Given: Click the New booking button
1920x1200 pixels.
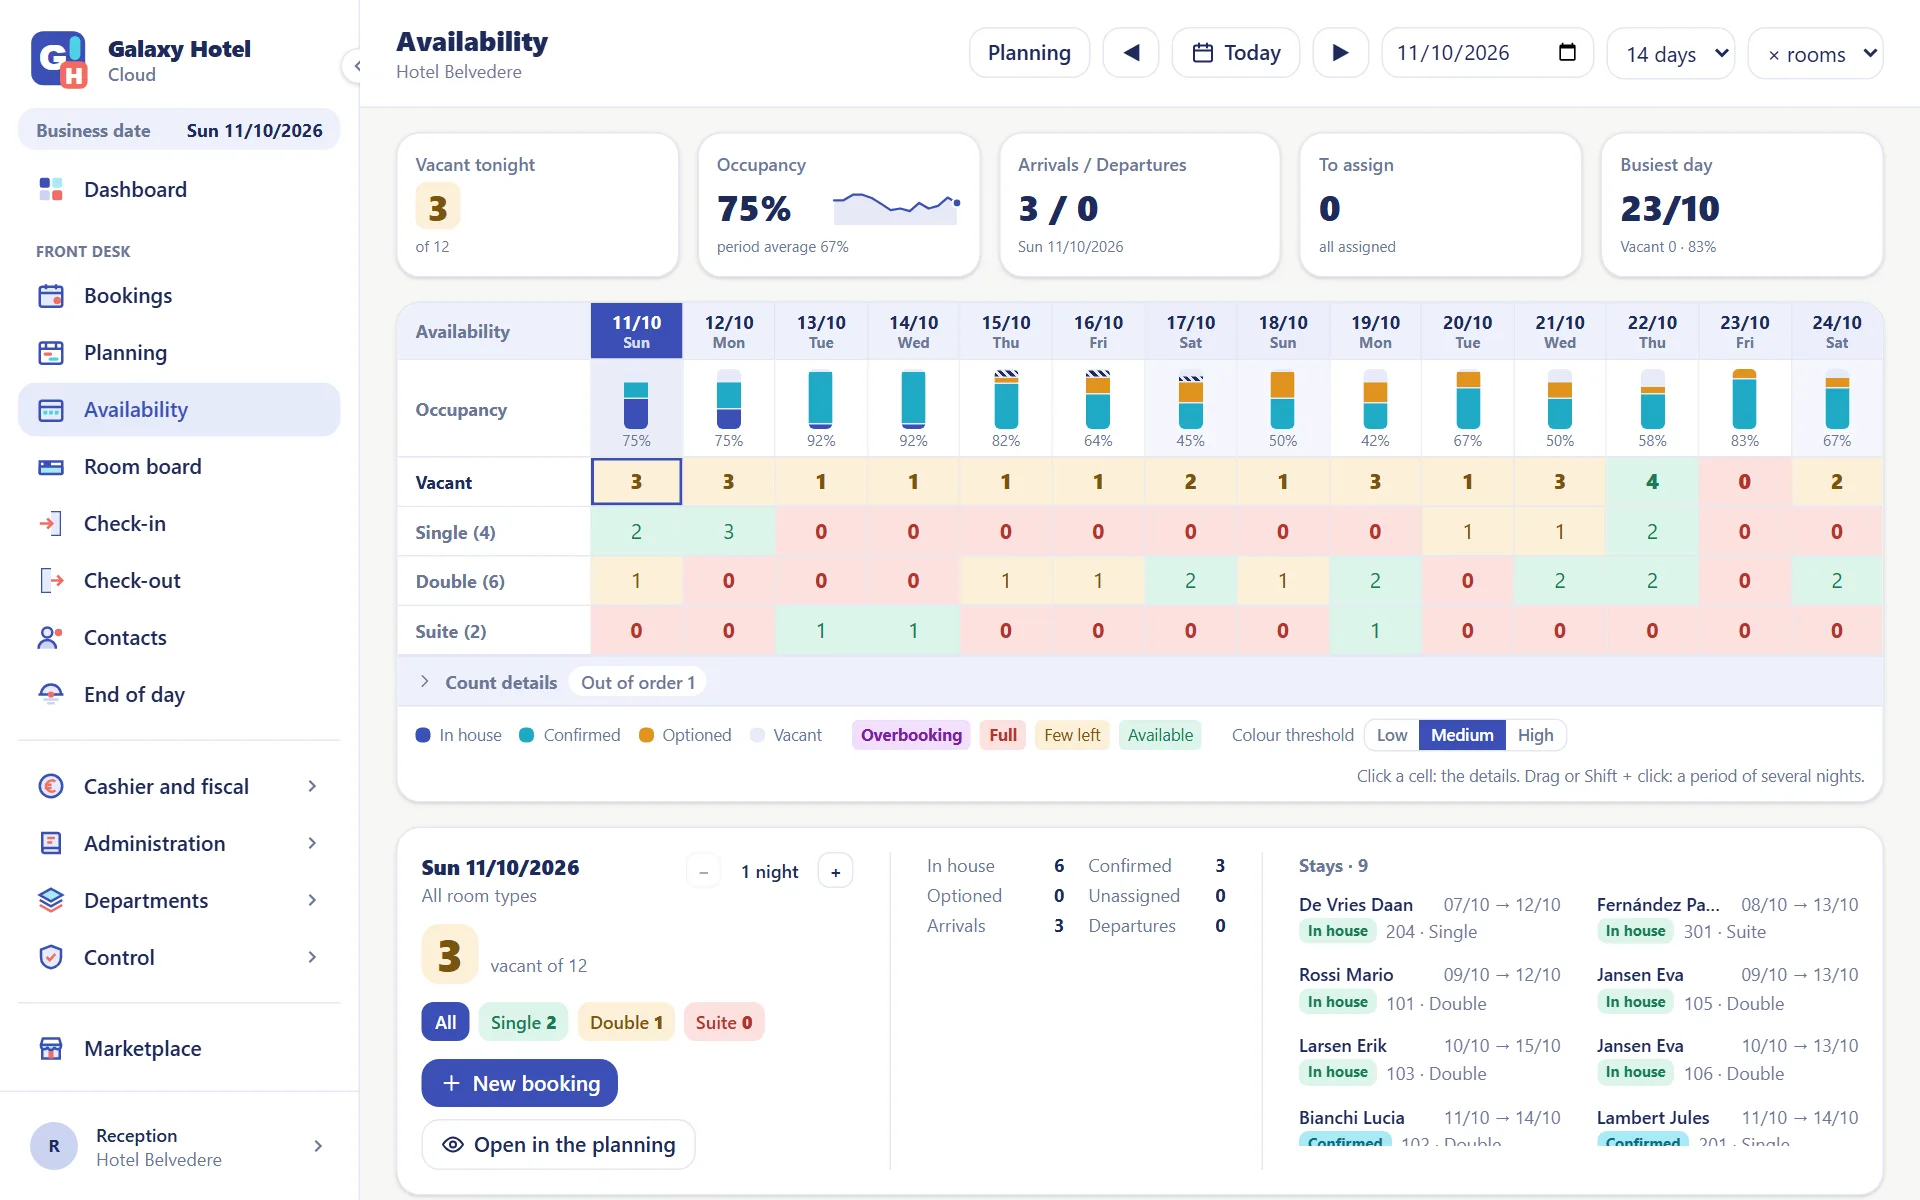Looking at the screenshot, I should point(519,1083).
